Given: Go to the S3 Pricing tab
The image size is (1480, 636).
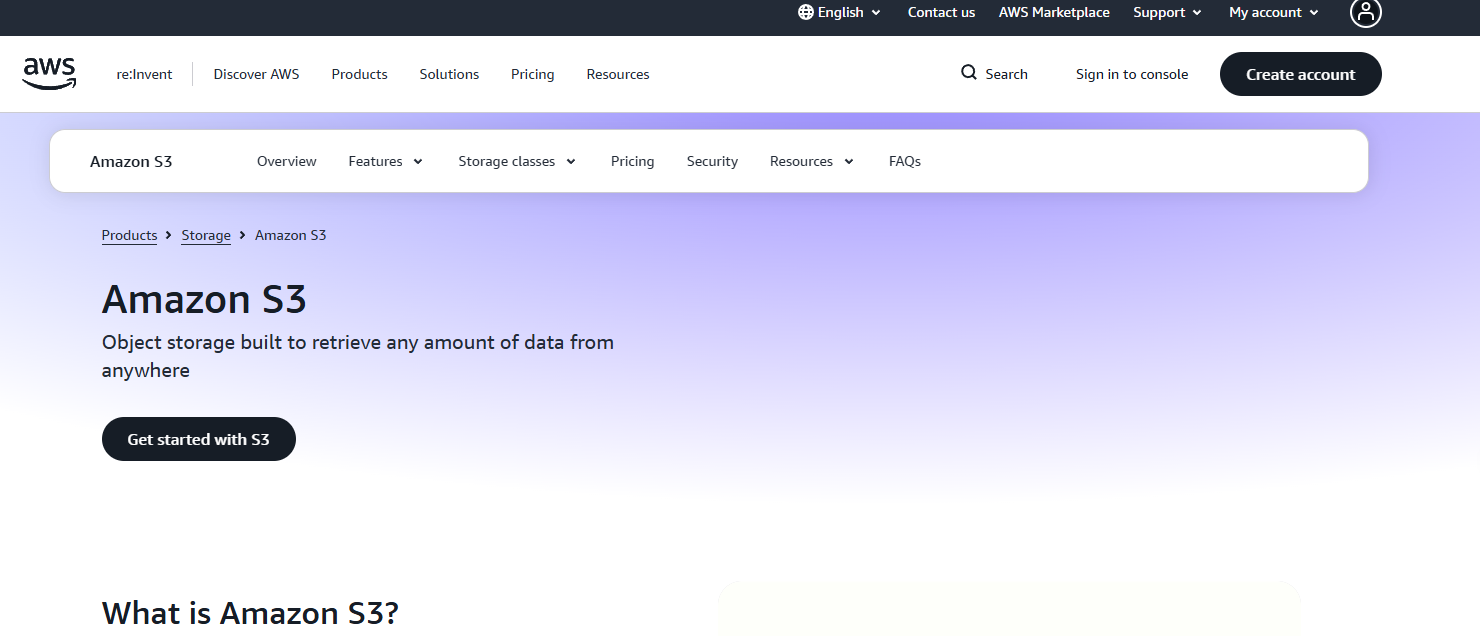Looking at the screenshot, I should click(633, 161).
